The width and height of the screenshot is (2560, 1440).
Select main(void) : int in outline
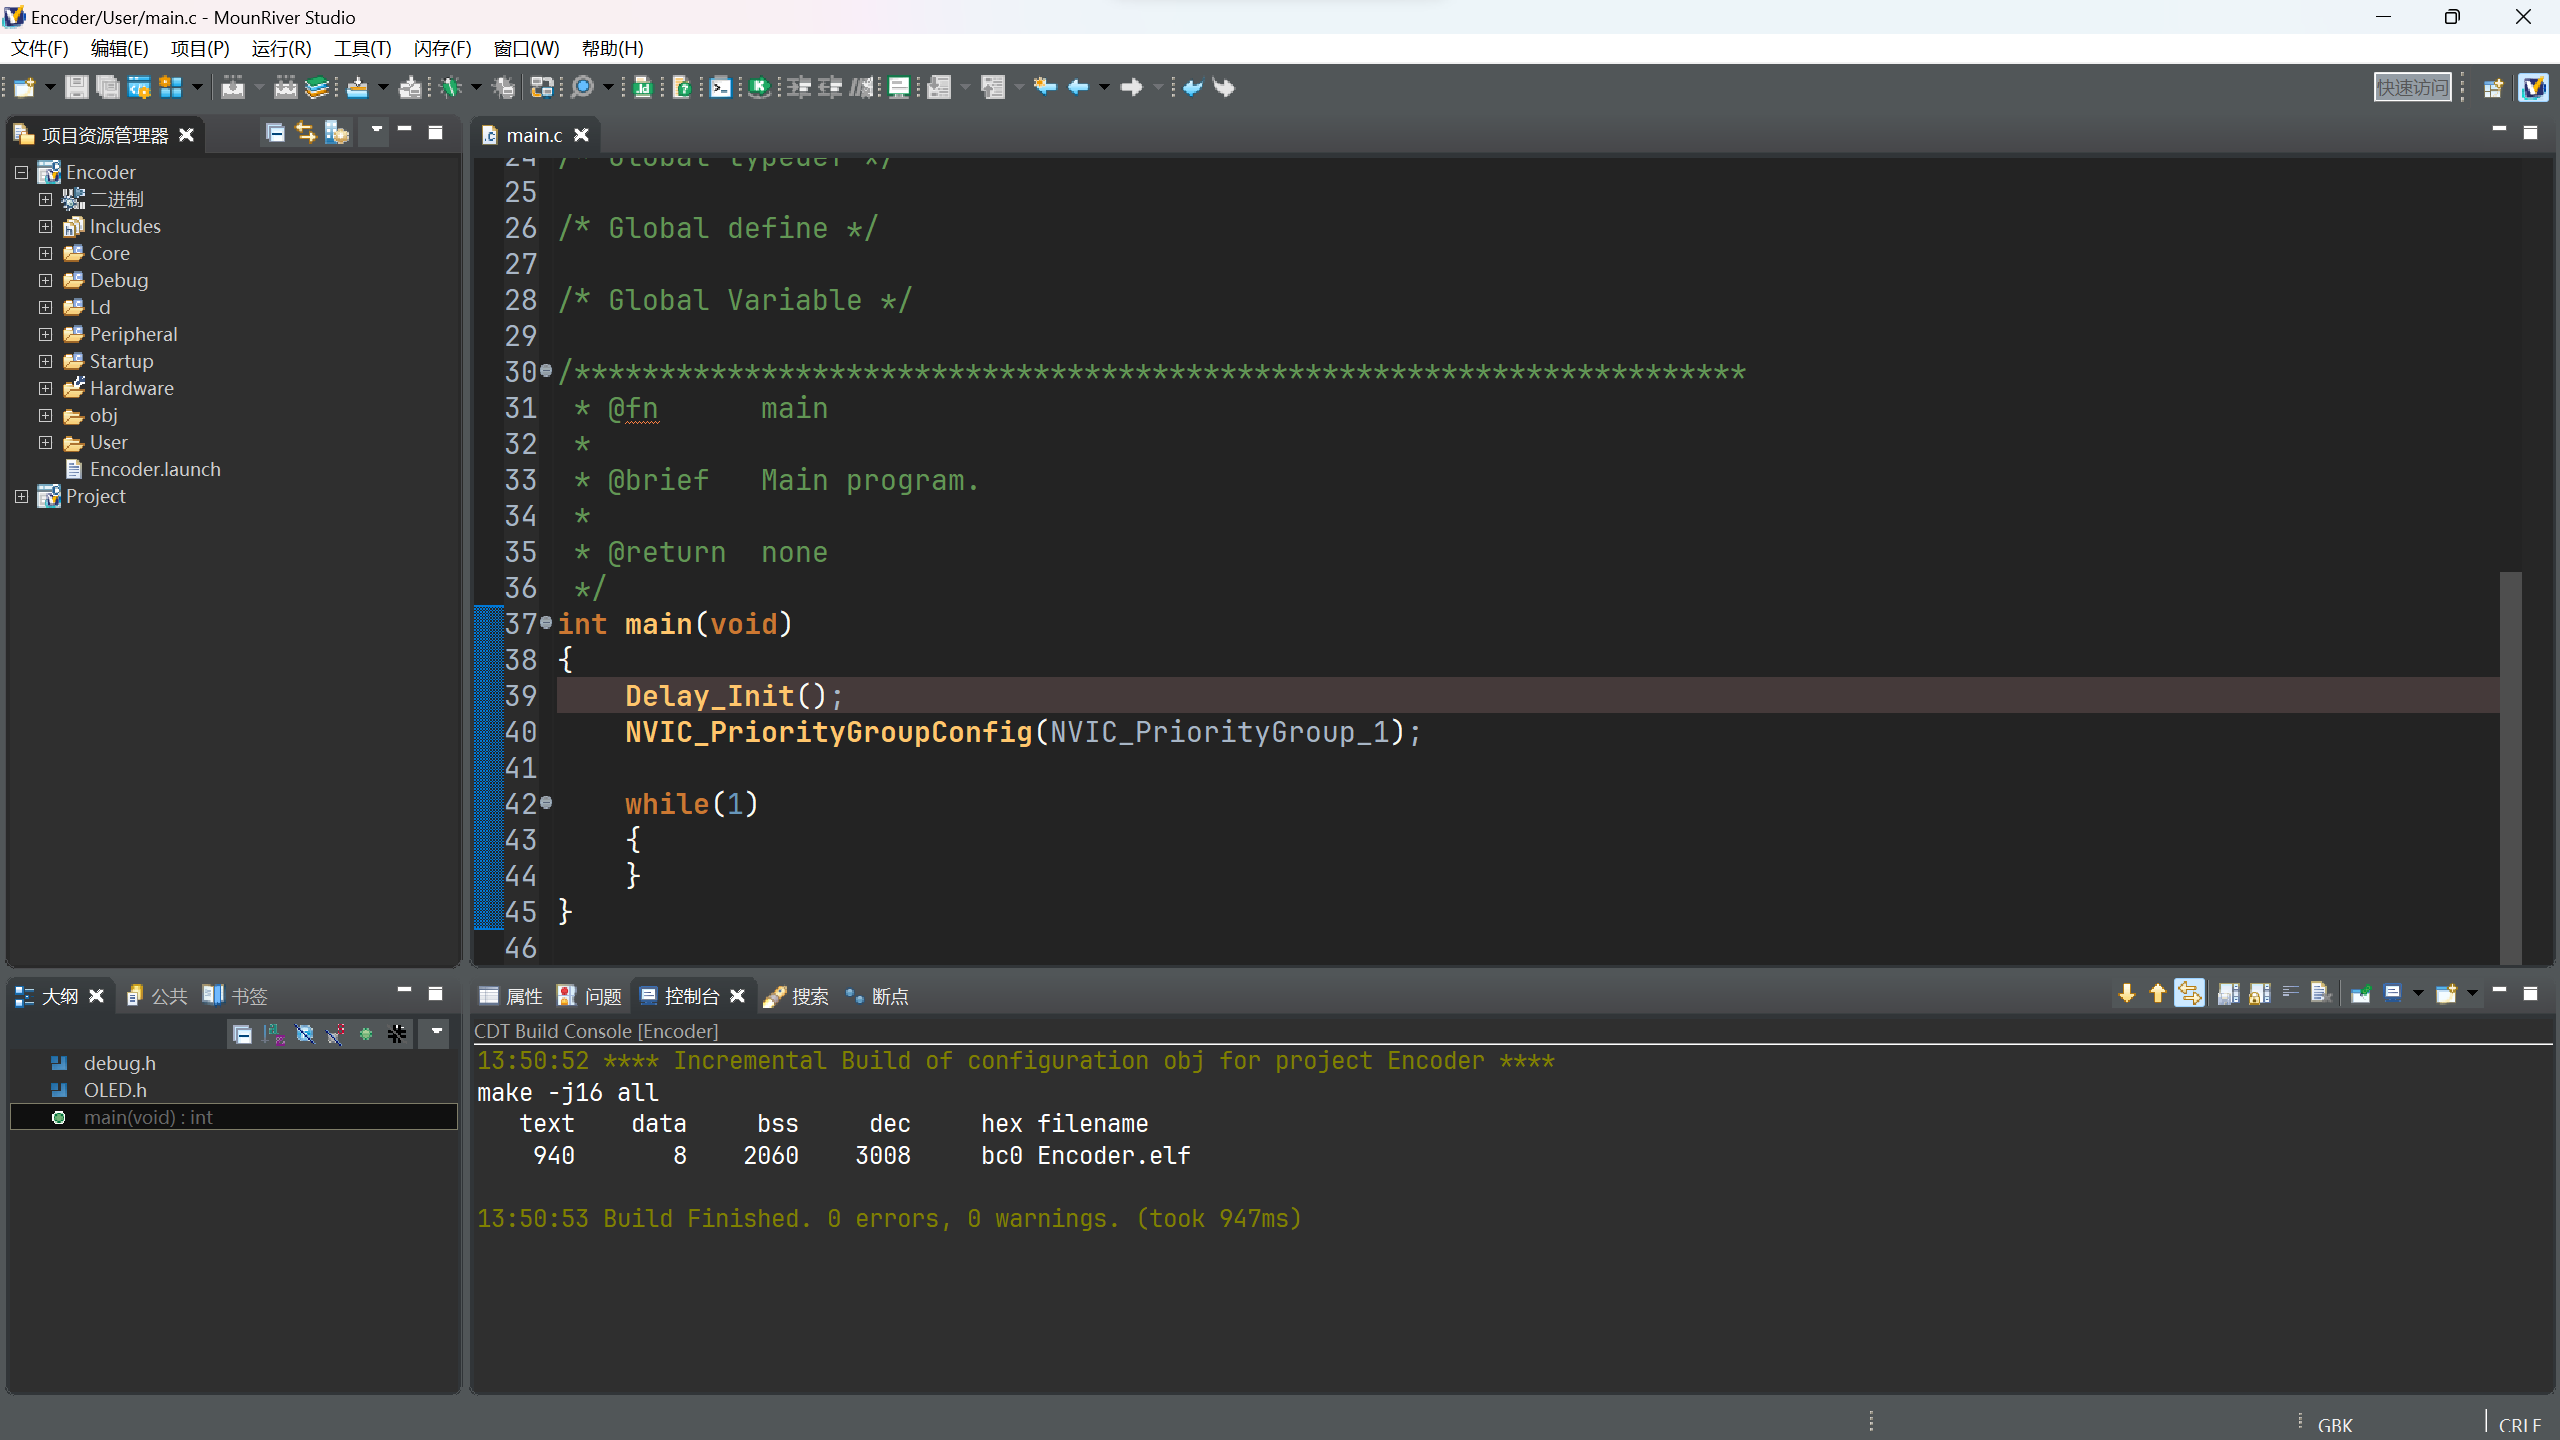tap(234, 1117)
